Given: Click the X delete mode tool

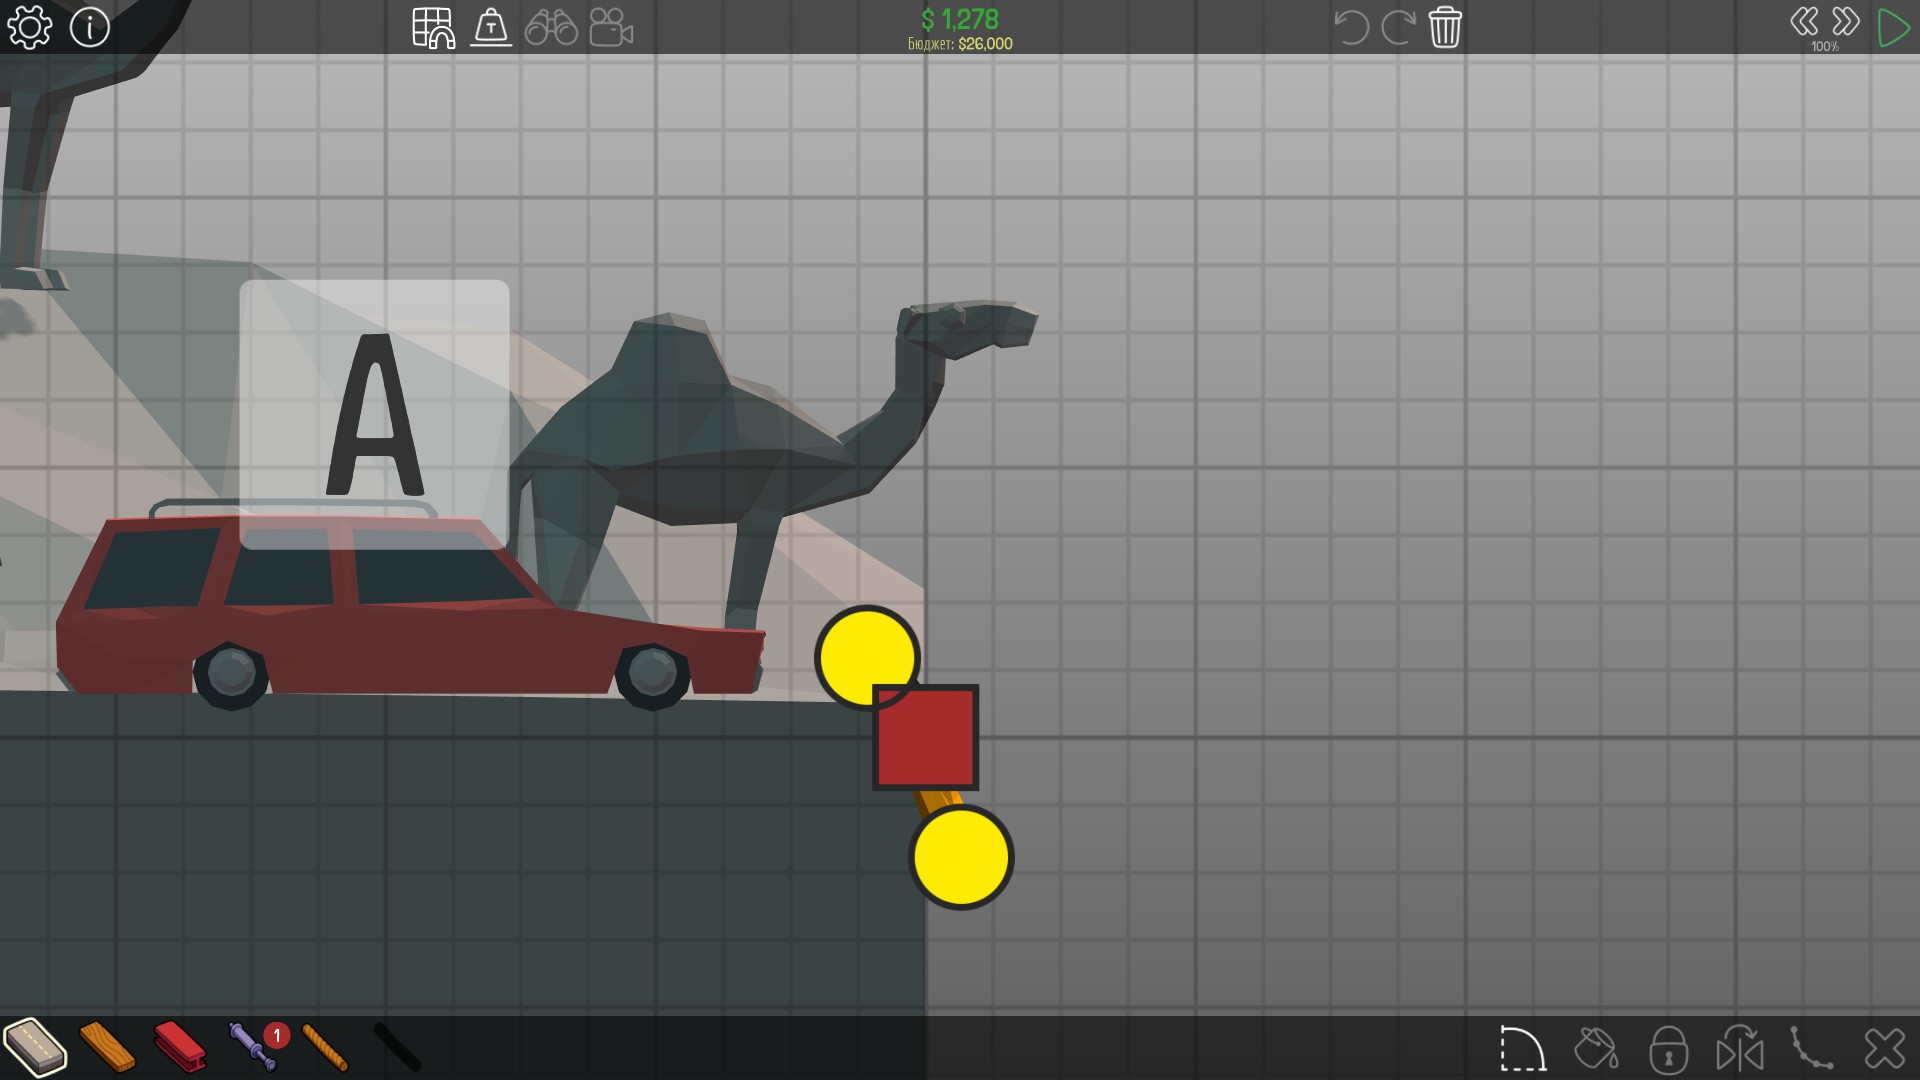Looking at the screenshot, I should (x=1885, y=1049).
